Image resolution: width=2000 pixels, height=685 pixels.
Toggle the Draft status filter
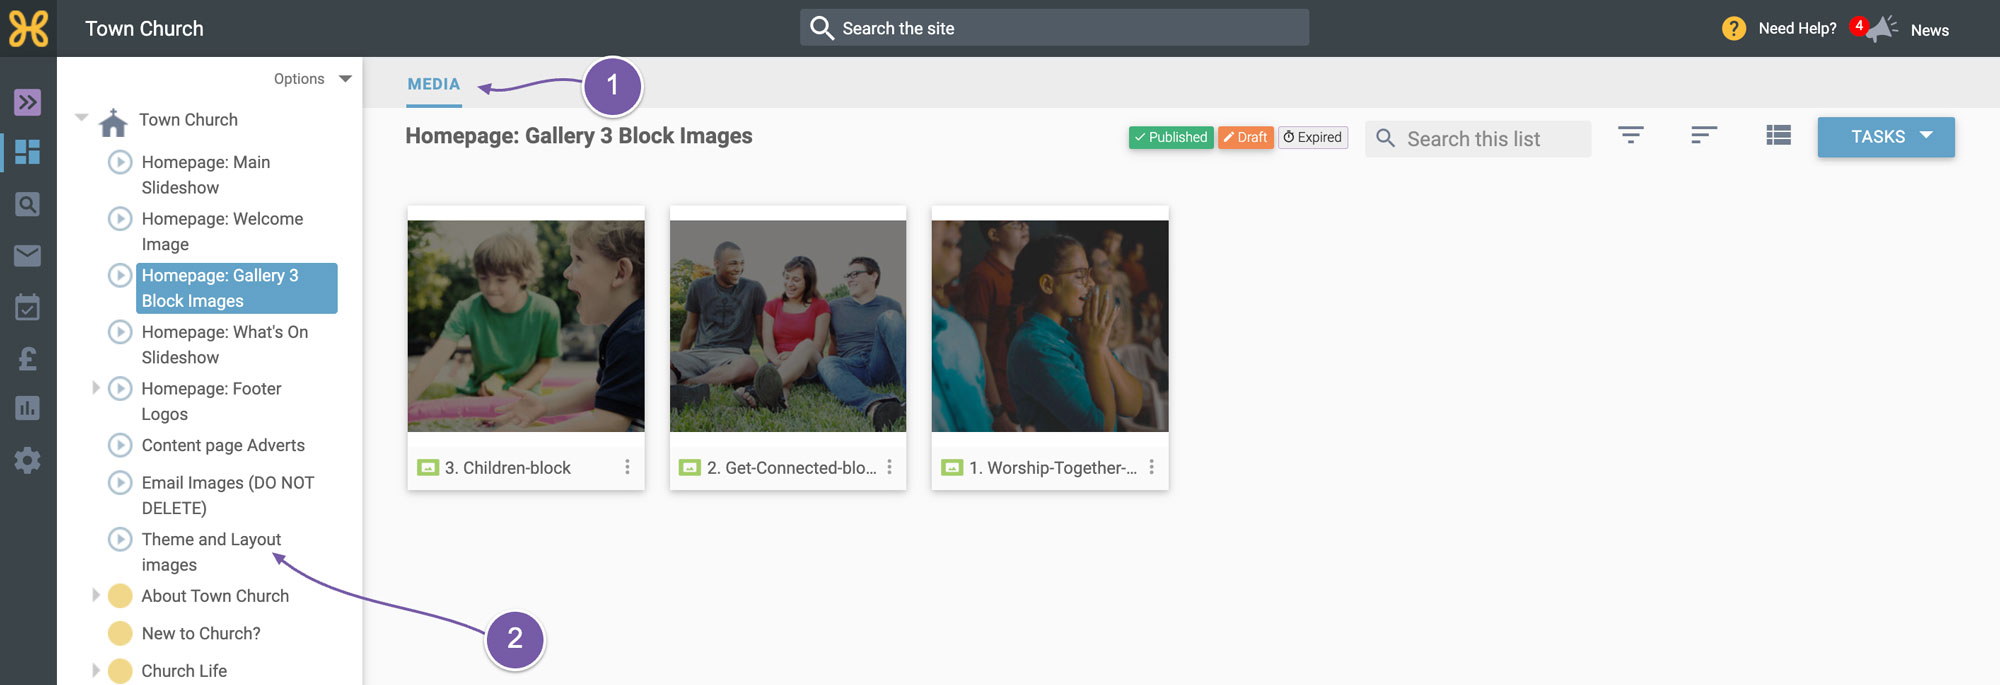click(1246, 137)
